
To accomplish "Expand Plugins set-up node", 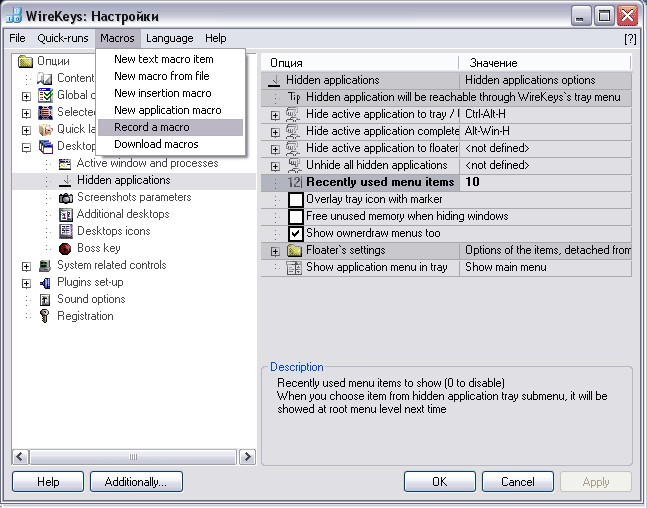I will (26, 283).
